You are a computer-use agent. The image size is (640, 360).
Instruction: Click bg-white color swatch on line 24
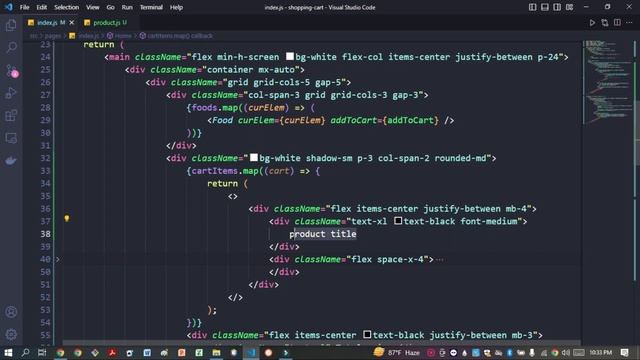(290, 56)
